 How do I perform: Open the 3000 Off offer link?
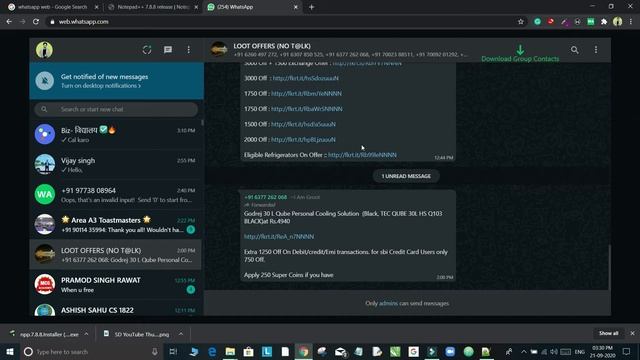pos(305,78)
